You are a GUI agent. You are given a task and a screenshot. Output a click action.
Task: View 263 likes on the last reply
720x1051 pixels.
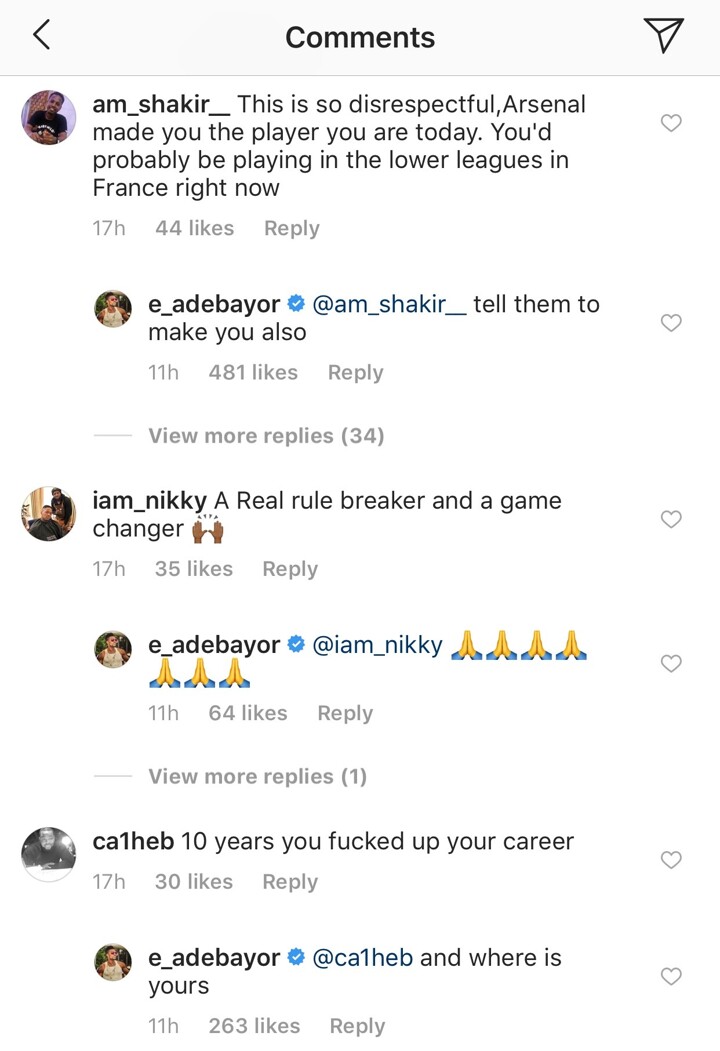click(254, 1026)
